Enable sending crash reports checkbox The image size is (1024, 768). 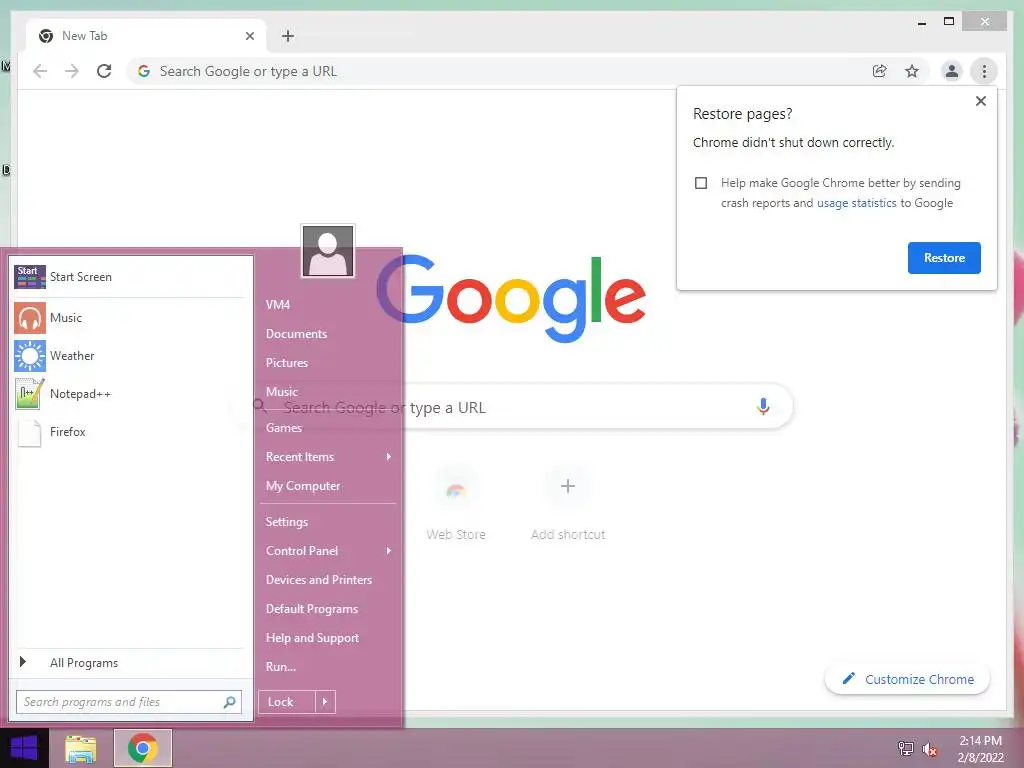701,183
